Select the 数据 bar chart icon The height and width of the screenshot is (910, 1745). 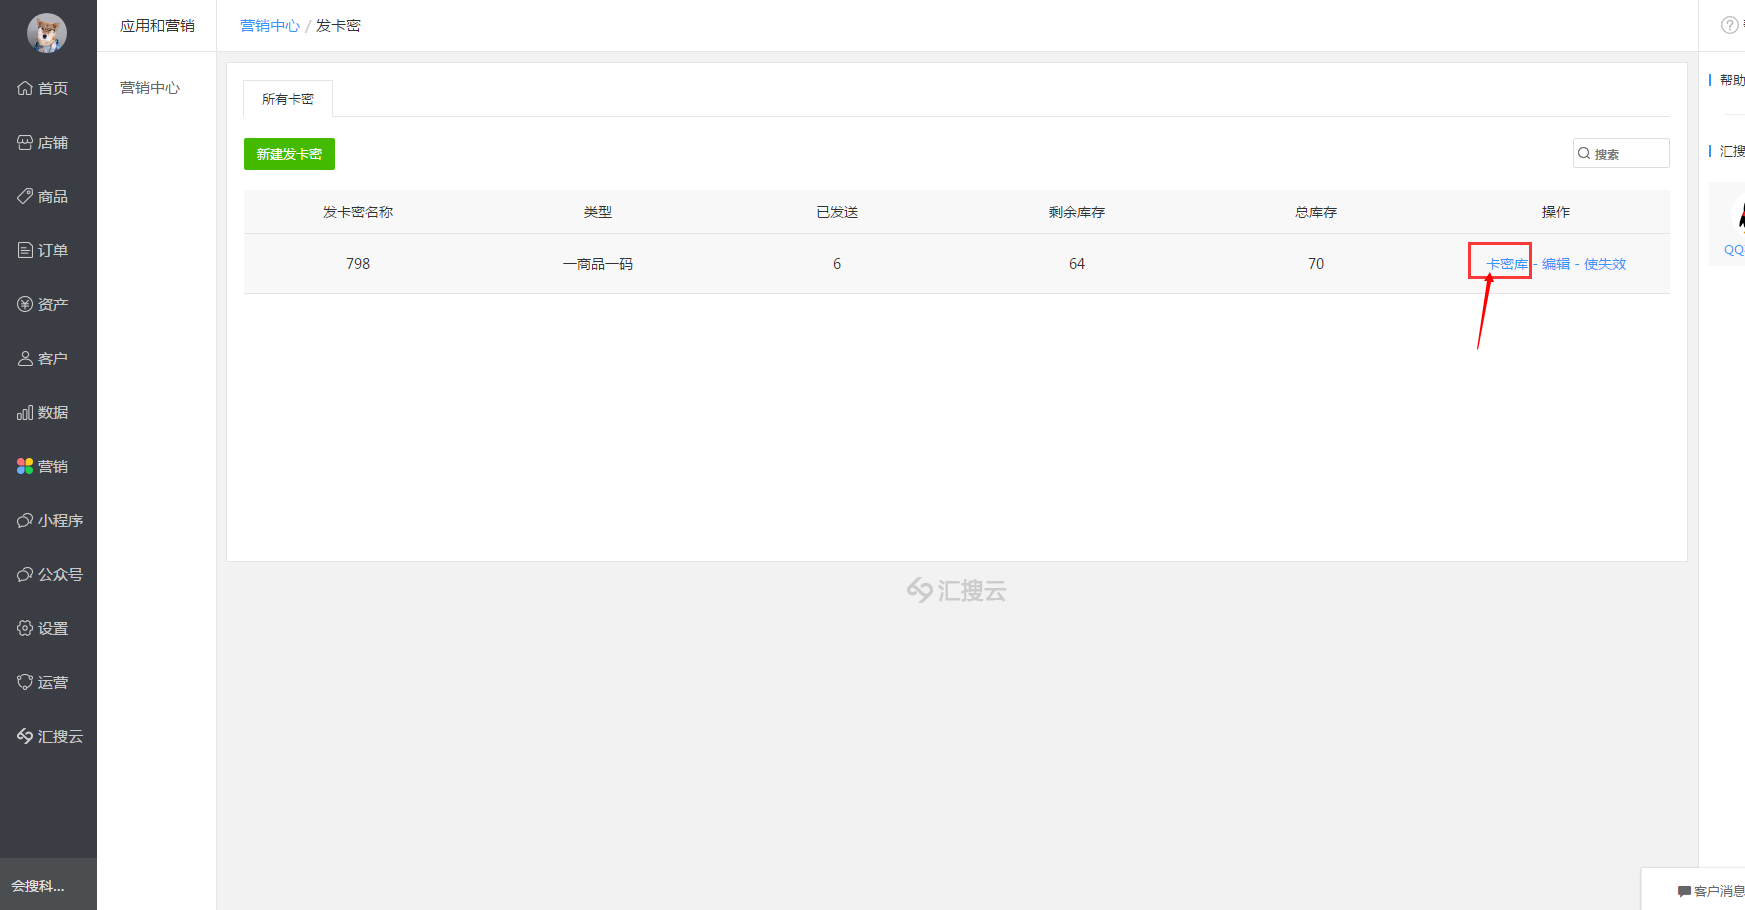click(x=25, y=413)
